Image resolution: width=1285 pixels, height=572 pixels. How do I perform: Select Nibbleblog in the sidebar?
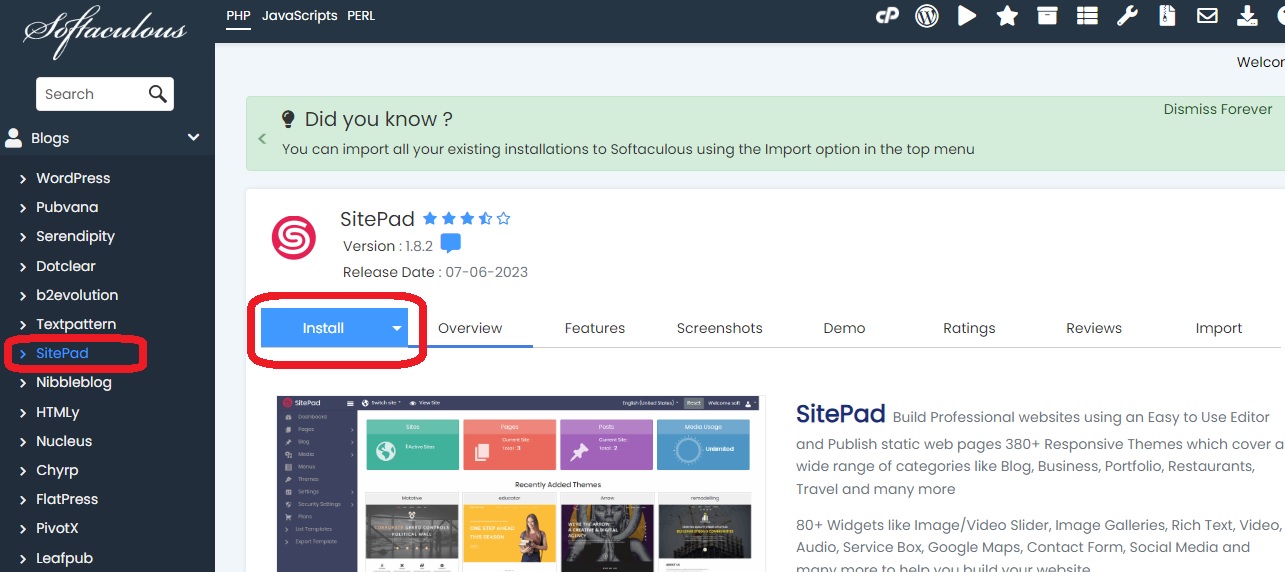tap(74, 382)
